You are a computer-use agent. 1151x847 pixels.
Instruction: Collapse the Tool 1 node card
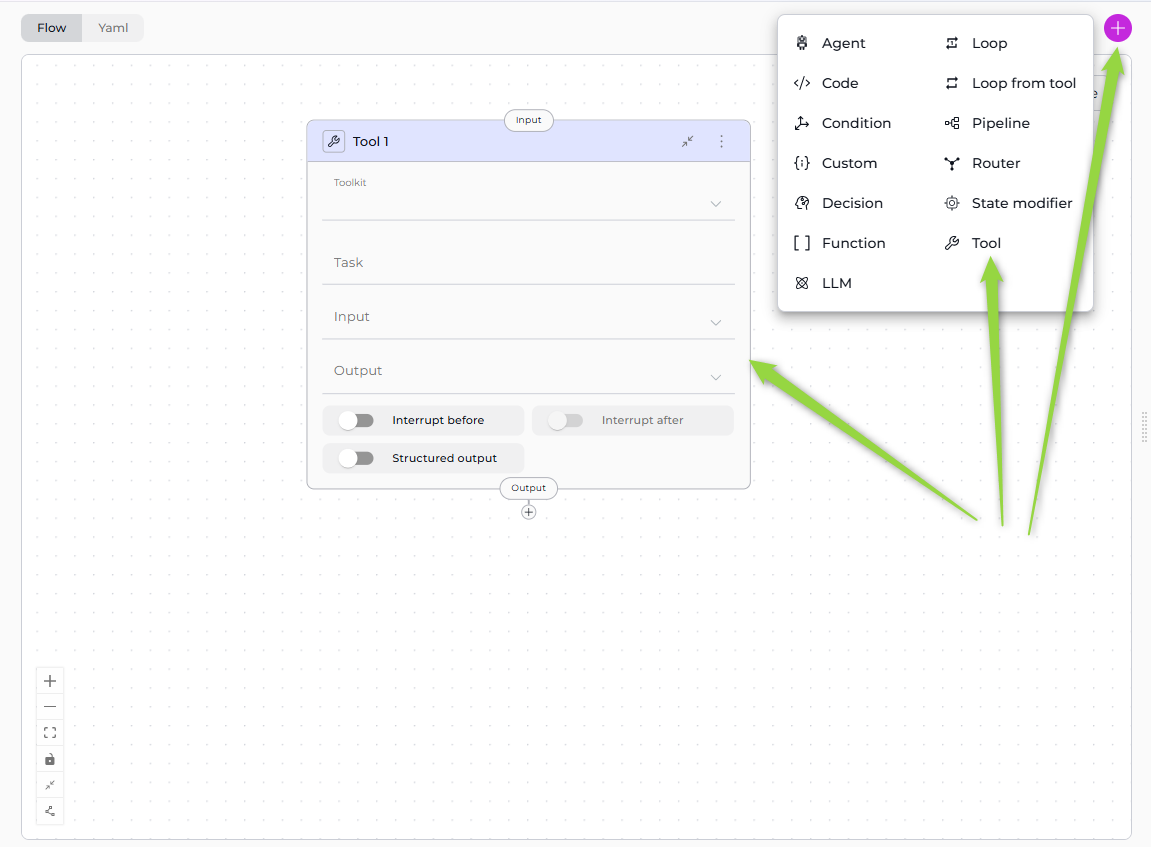(688, 142)
